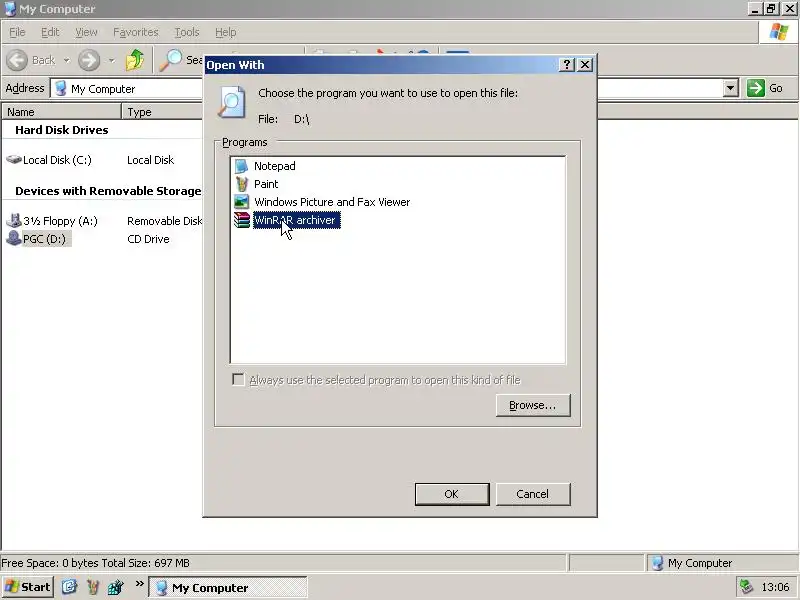Click My Computer taskbar button

228,587
